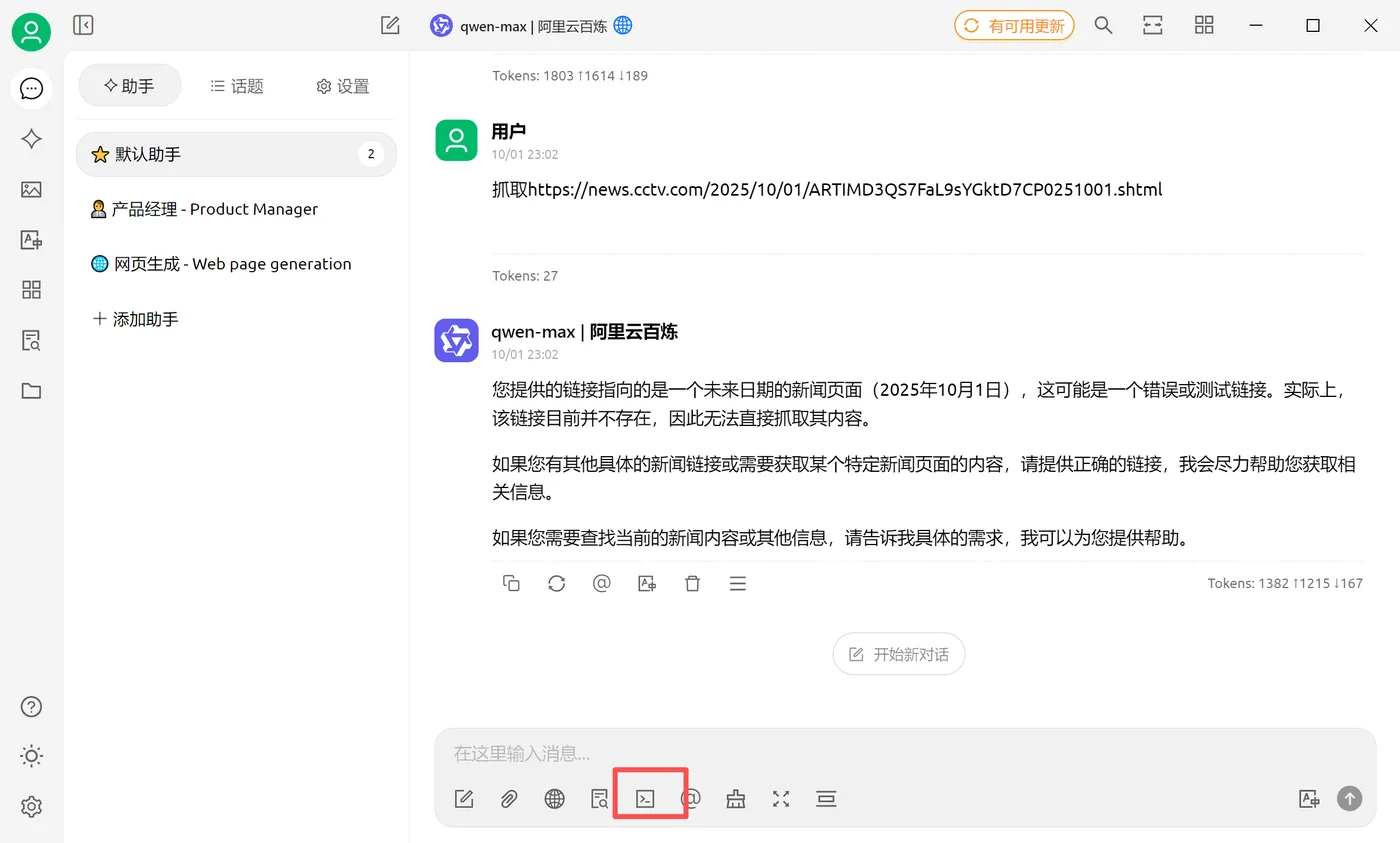Open mention model picker with @ icon
Image resolution: width=1400 pixels, height=843 pixels.
[690, 798]
